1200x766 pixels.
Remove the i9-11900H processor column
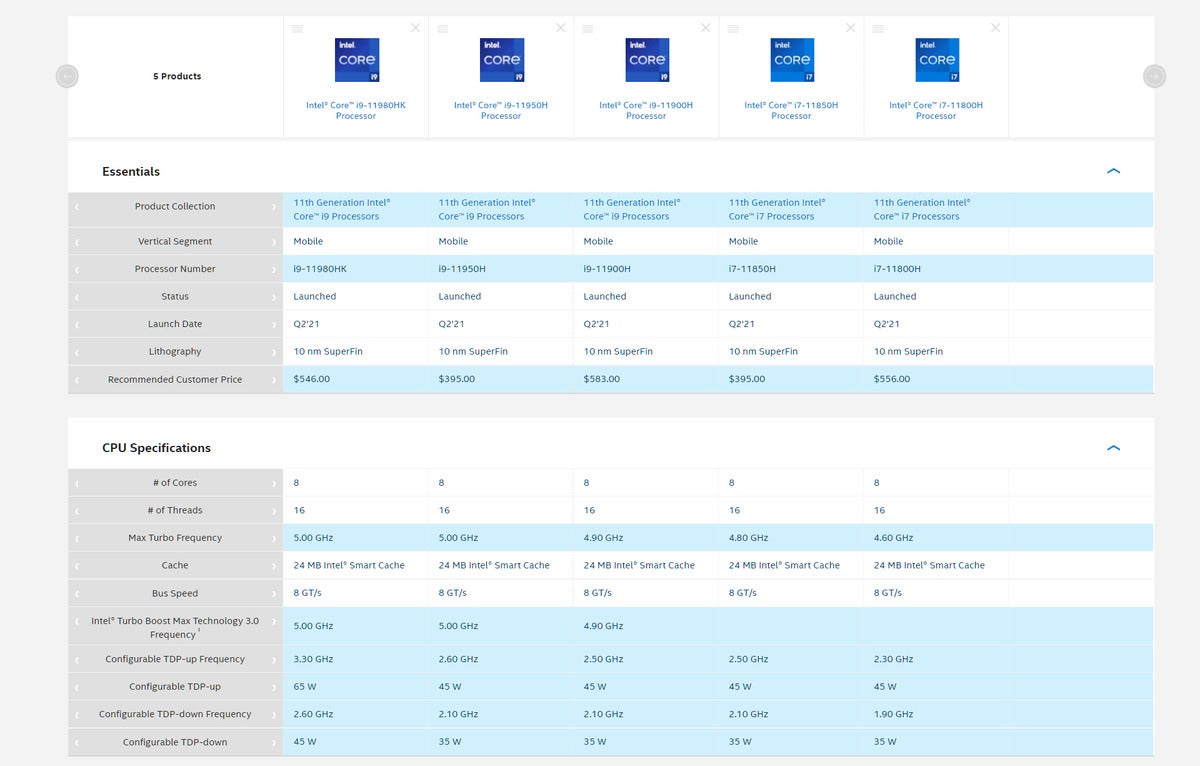tap(705, 28)
